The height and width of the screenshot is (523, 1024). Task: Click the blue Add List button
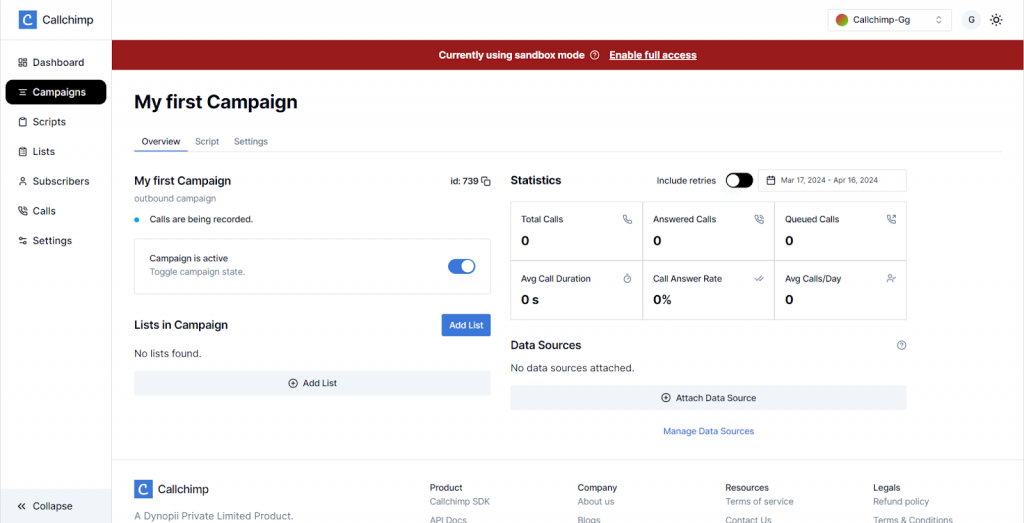[466, 325]
